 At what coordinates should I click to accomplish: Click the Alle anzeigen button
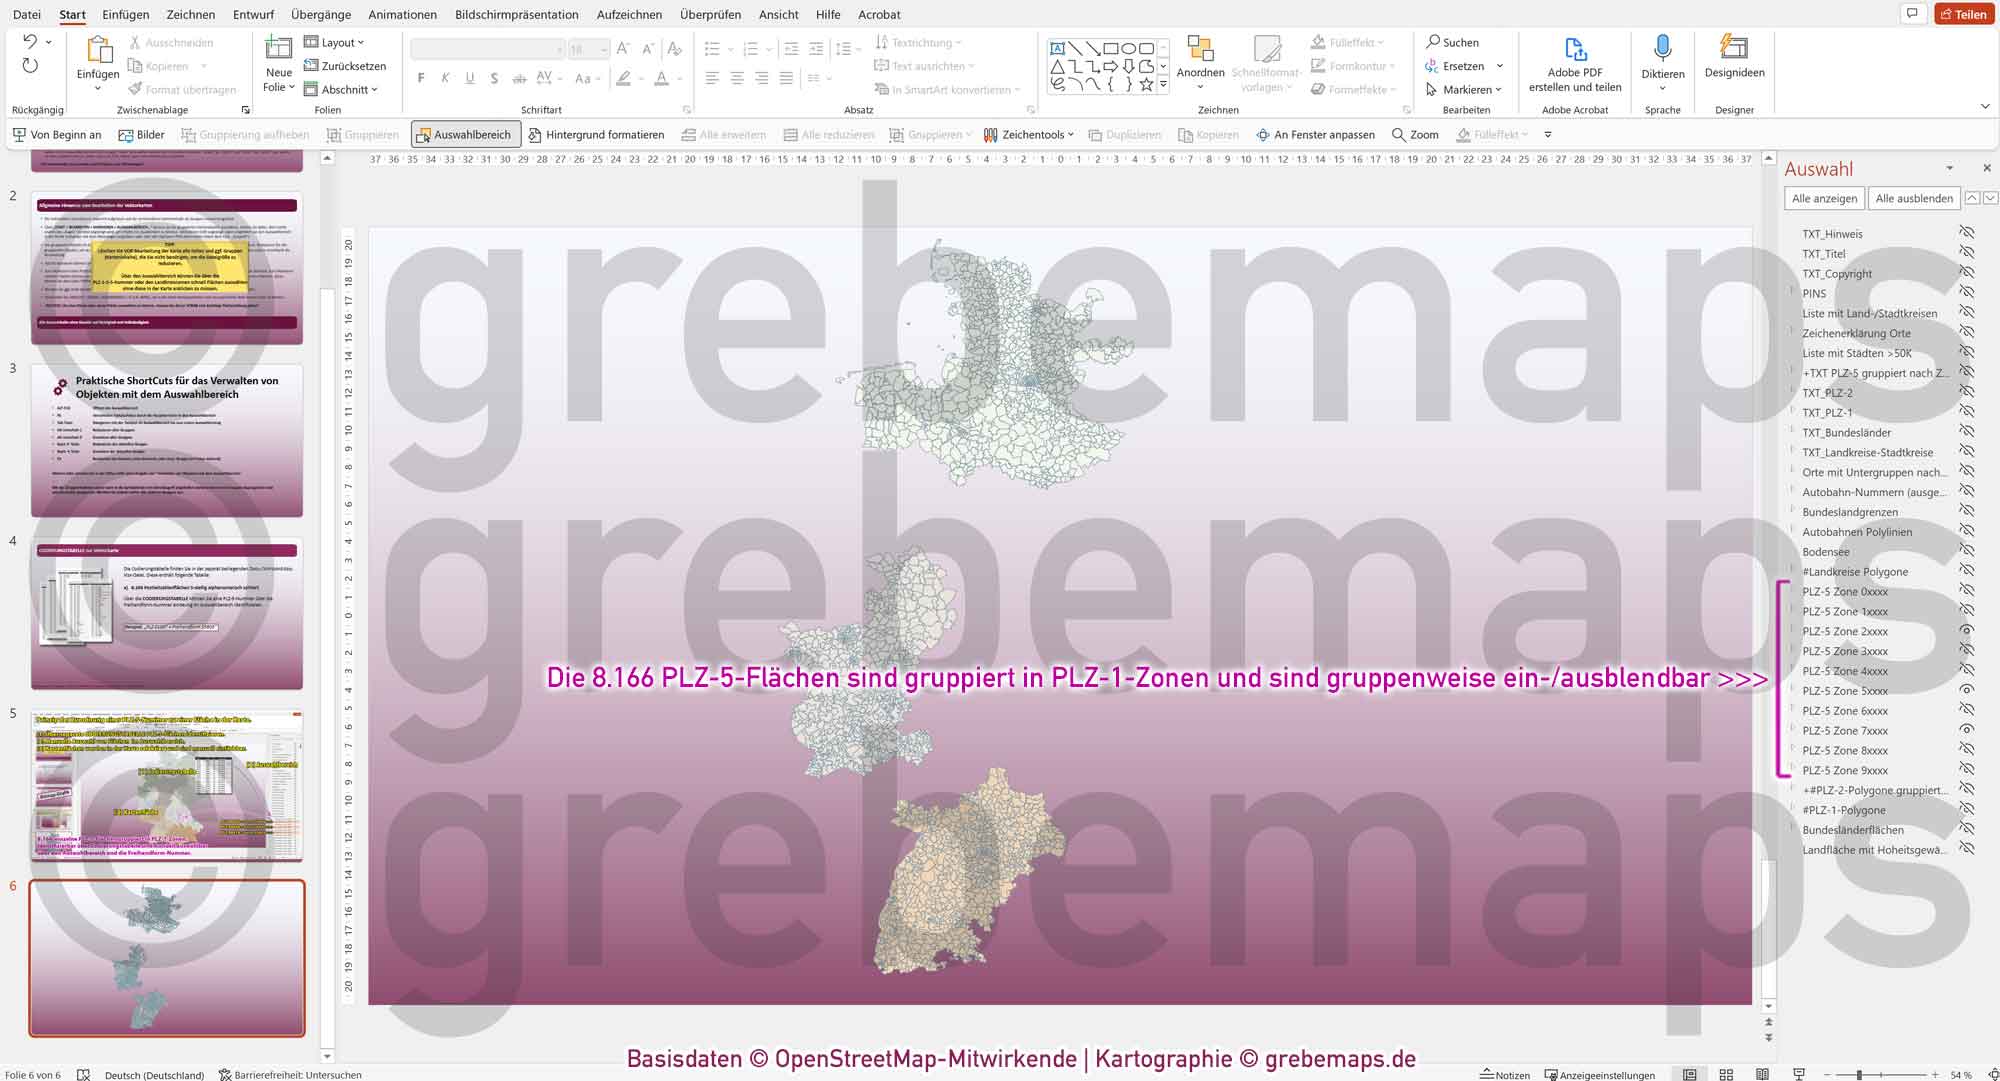tap(1824, 198)
